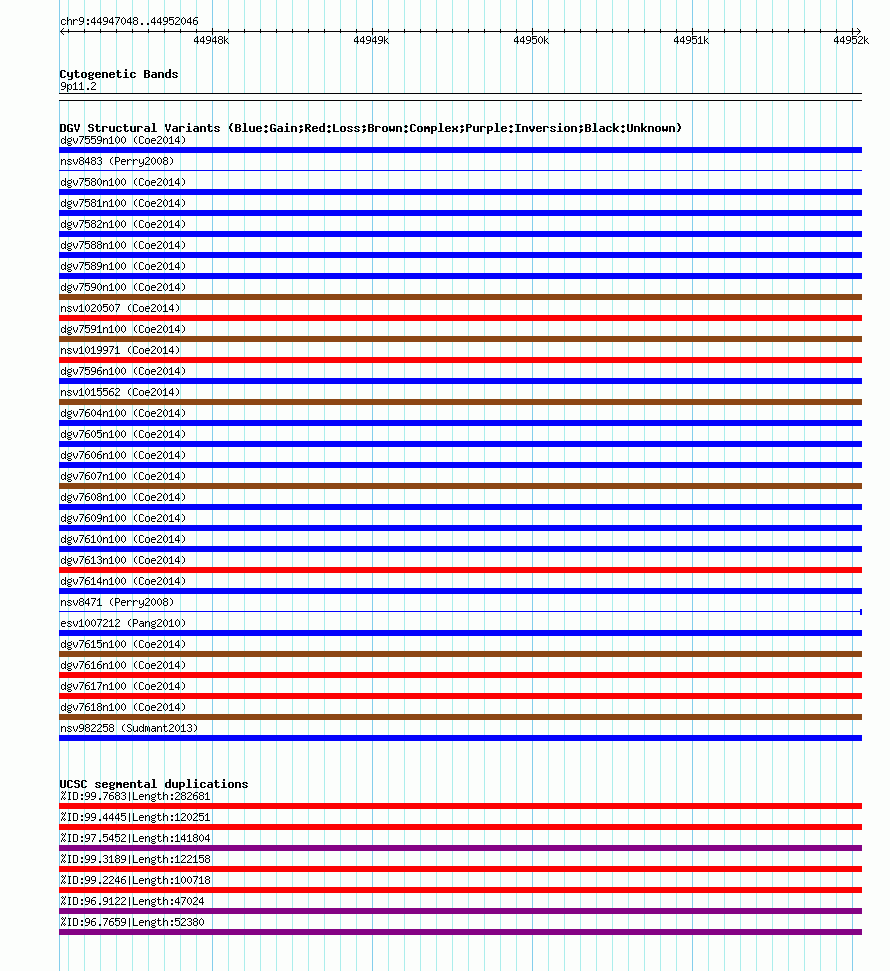Click the 44949k ruler tick label
Viewport: 890px width, 971px height.
(x=371, y=41)
